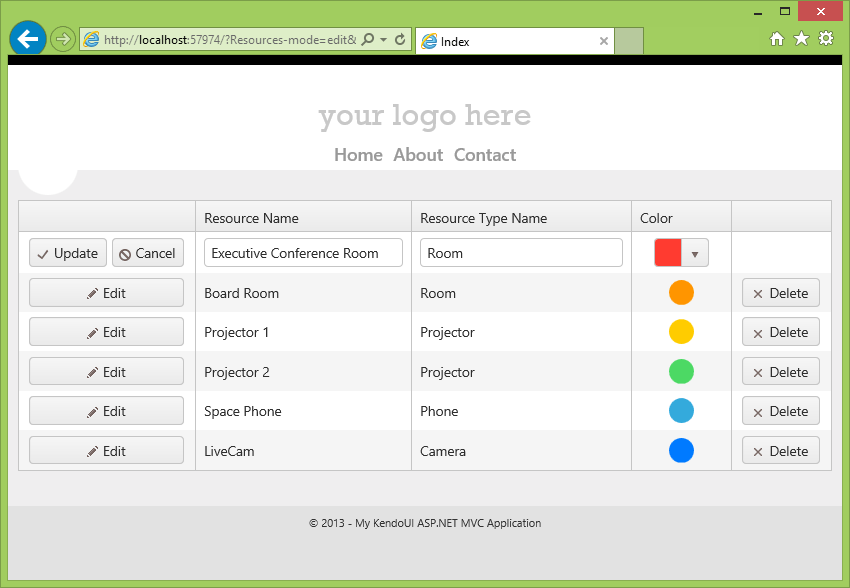Select the Index browser tab
This screenshot has height=588, width=850.
(514, 41)
